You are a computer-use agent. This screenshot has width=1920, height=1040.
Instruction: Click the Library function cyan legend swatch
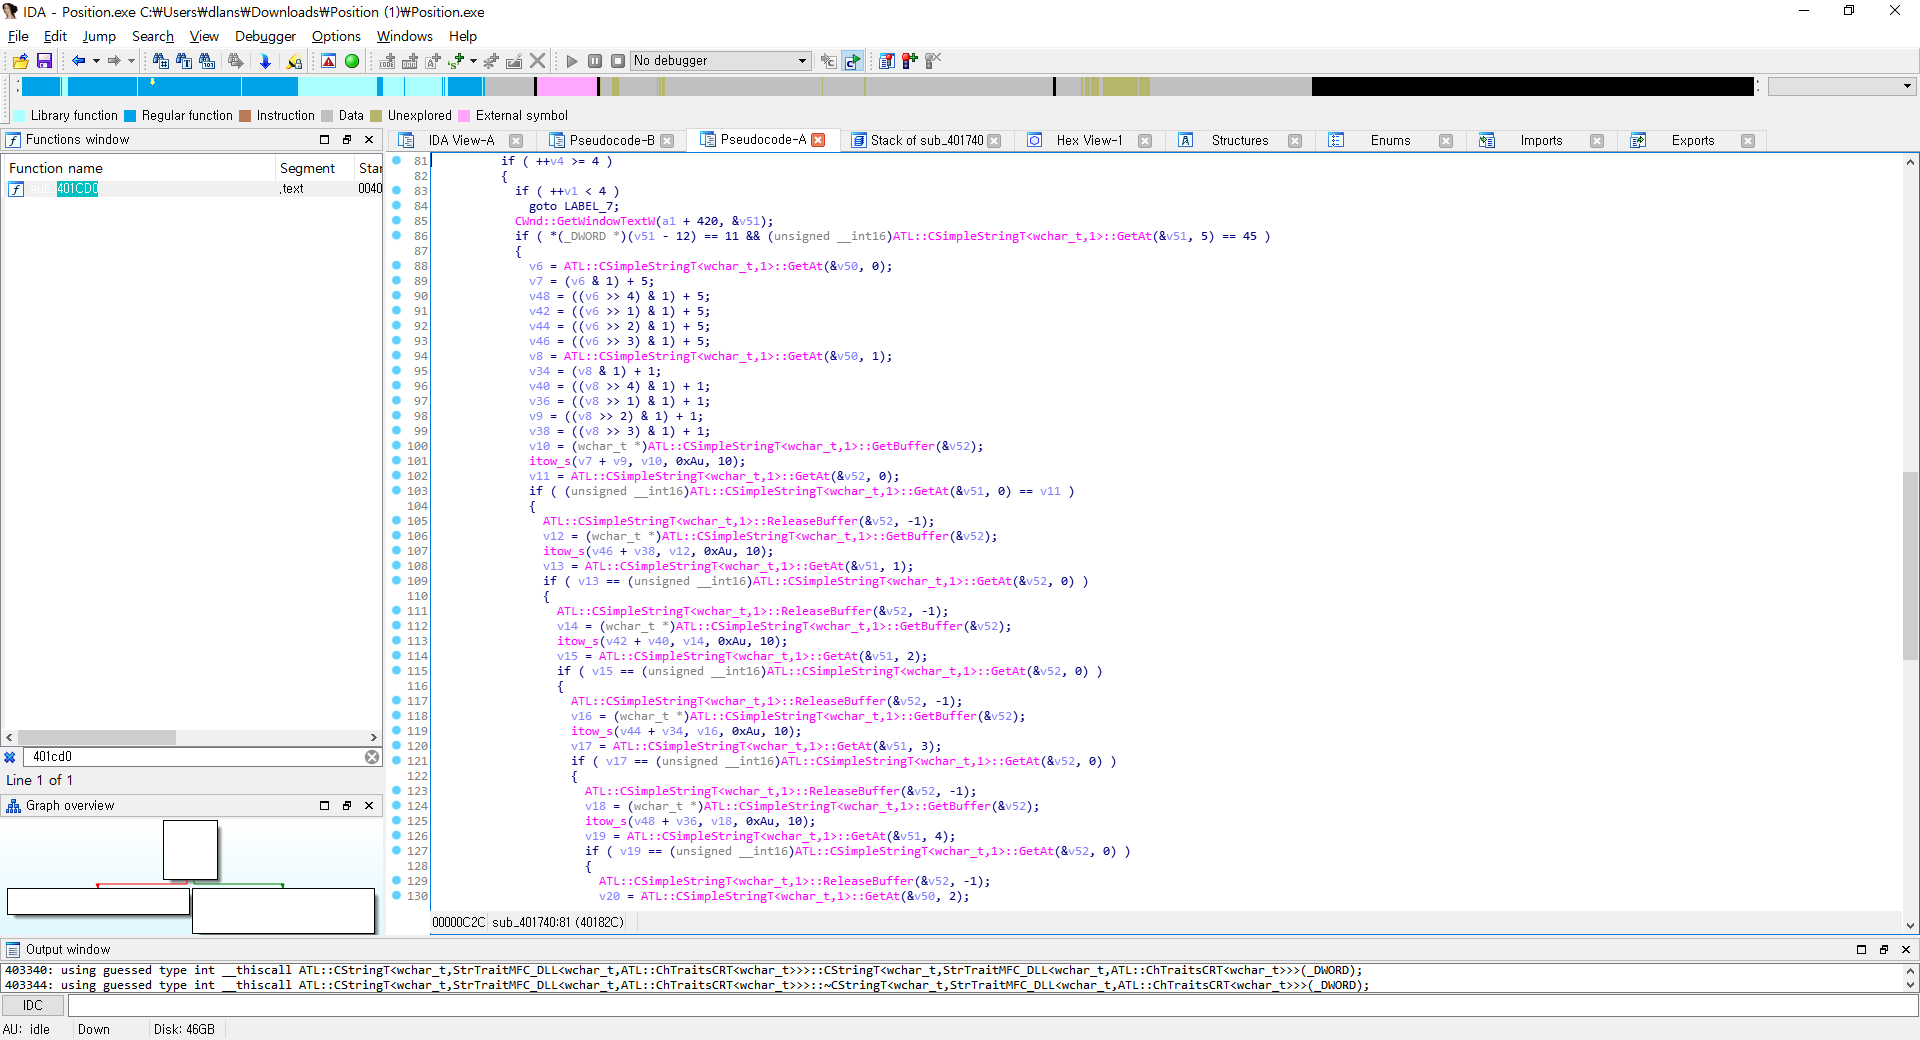click(19, 116)
